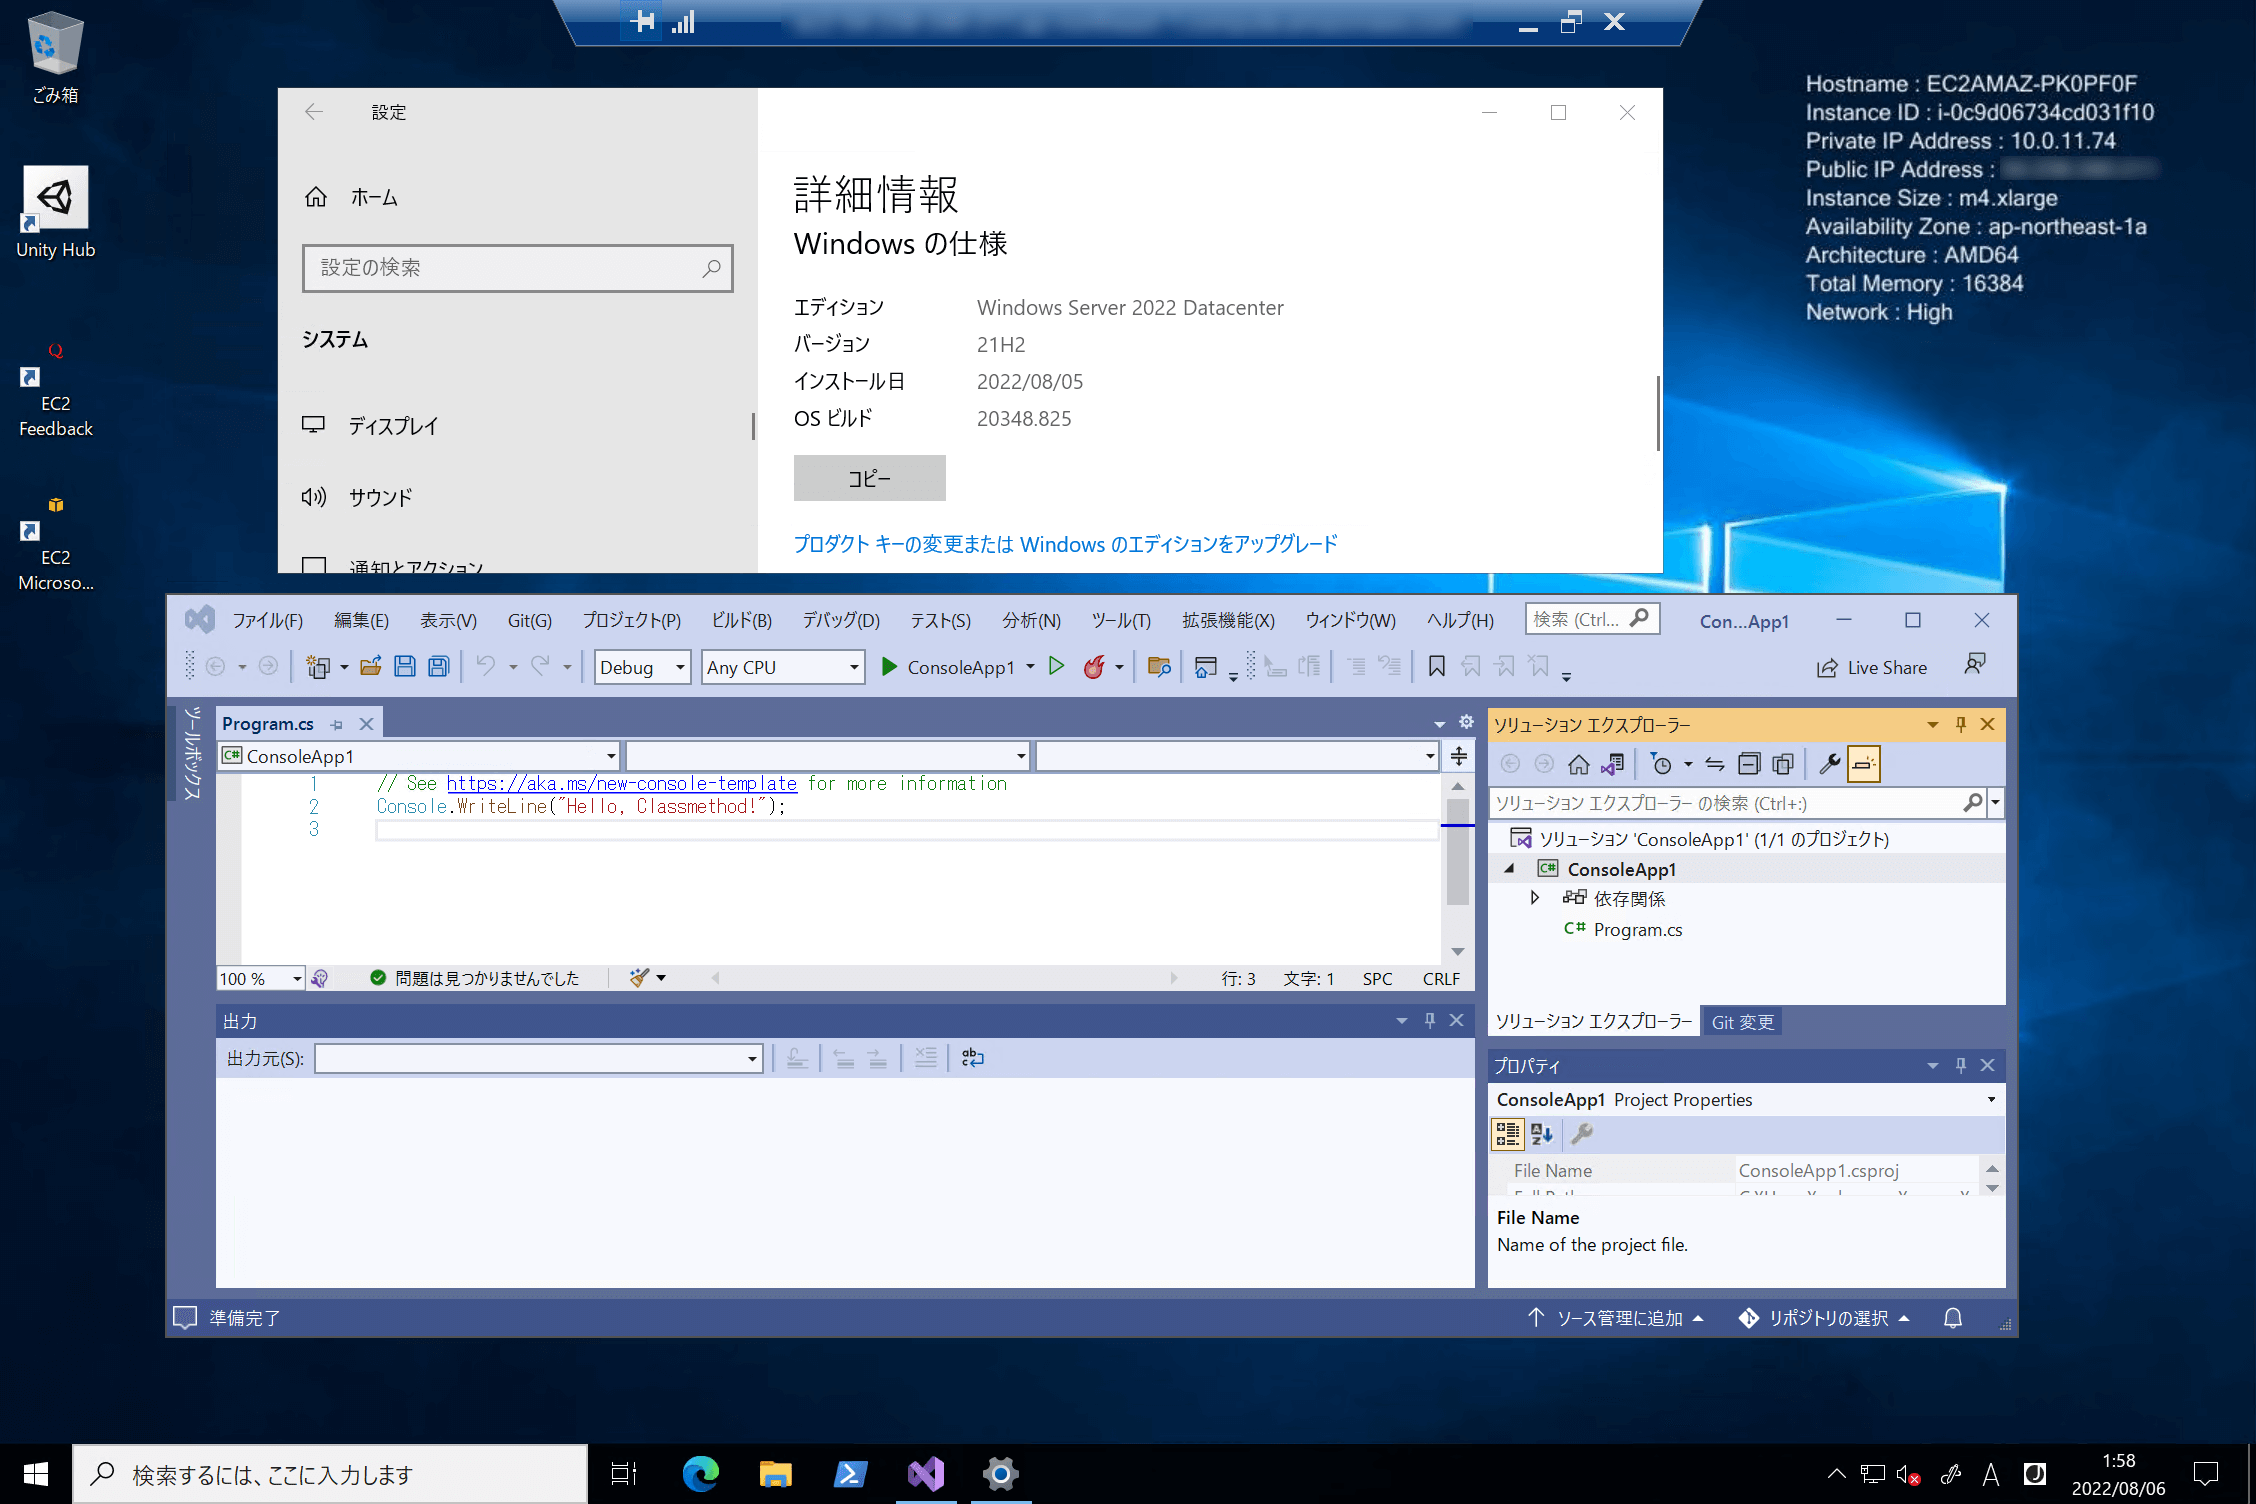The image size is (2256, 1504).
Task: Click the コピー button in Settings
Action: pyautogui.click(x=869, y=478)
